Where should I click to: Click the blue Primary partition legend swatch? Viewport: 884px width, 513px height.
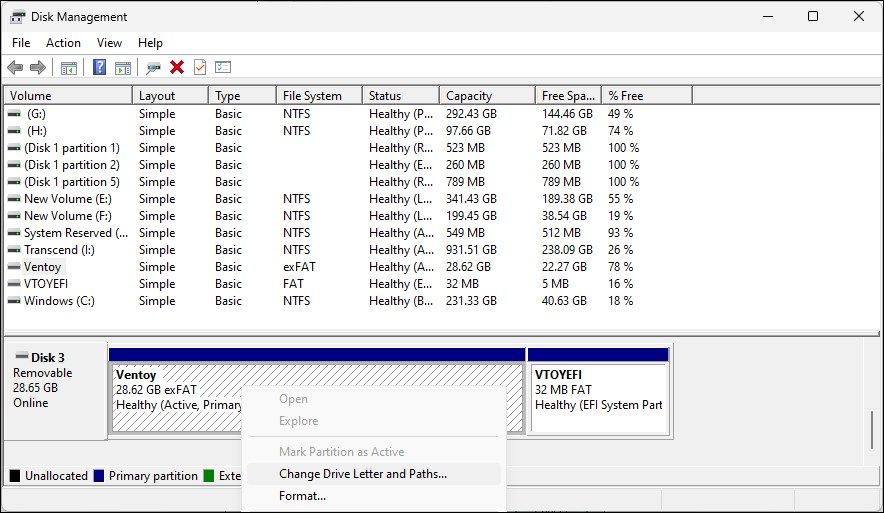point(99,476)
